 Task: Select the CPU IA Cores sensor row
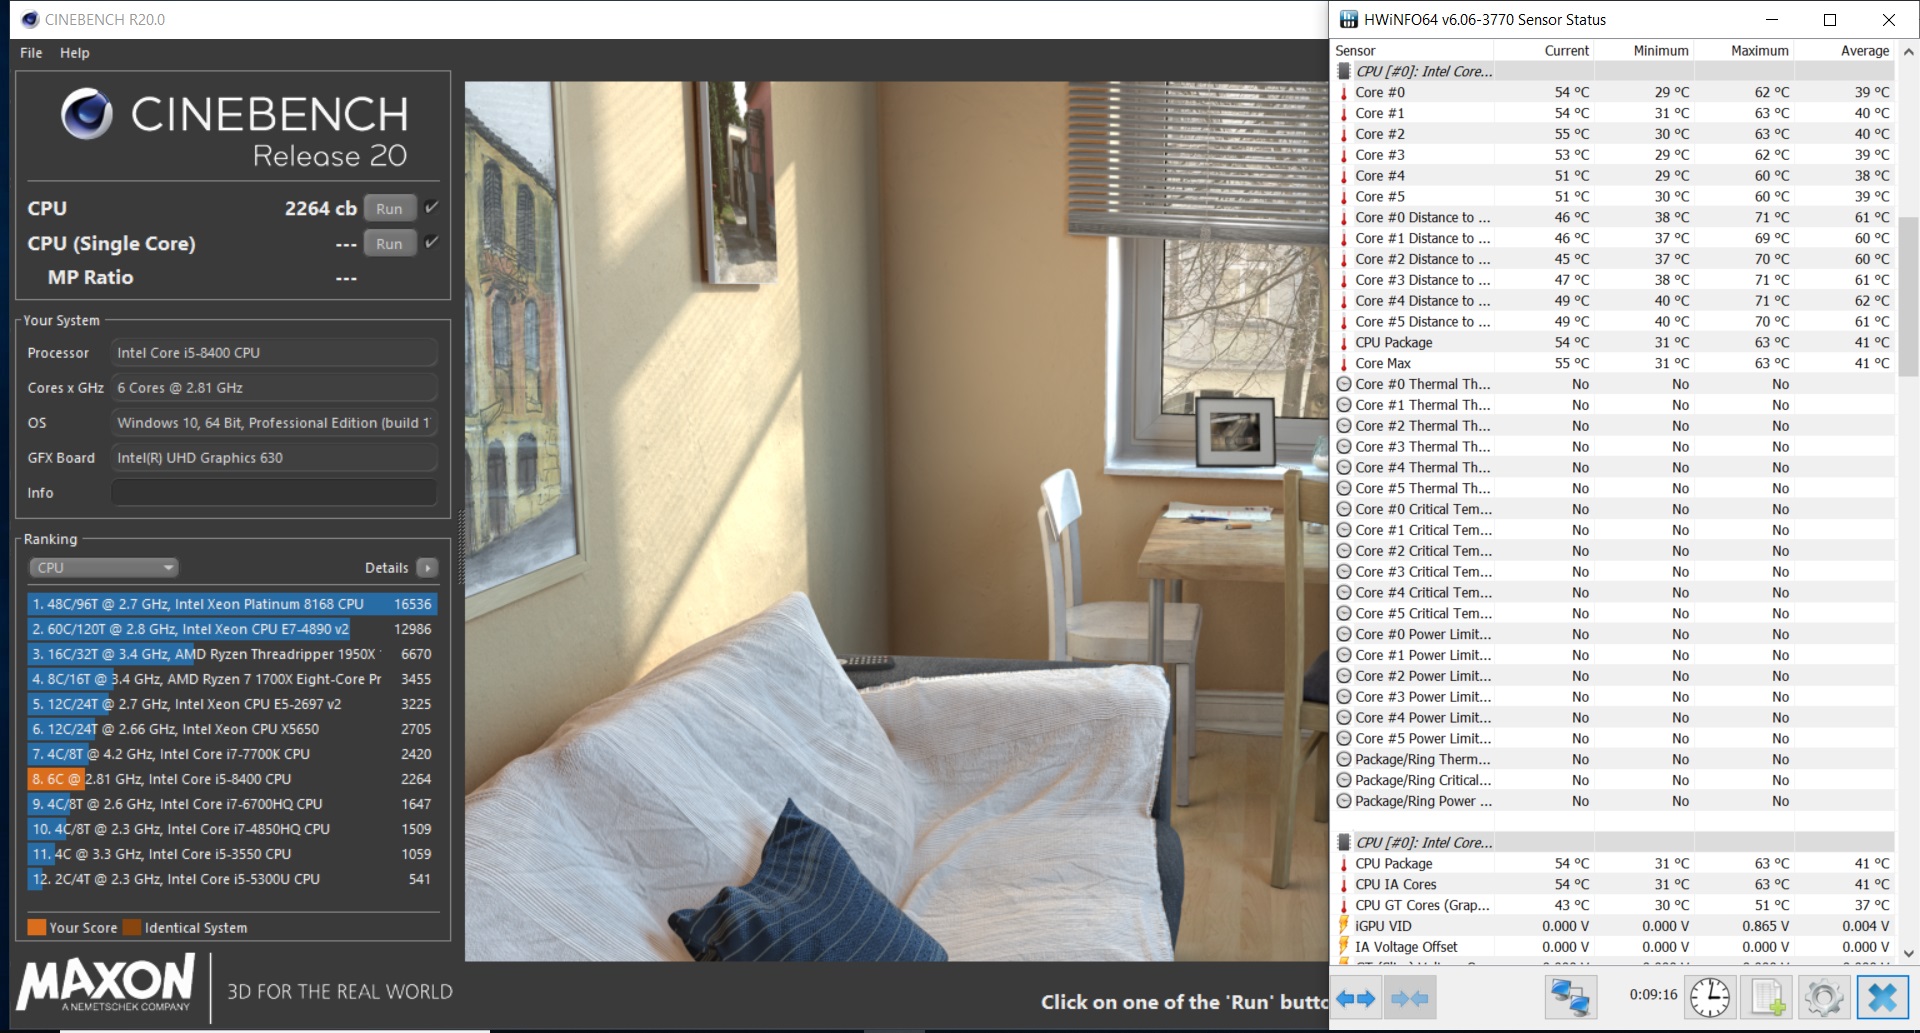(x=1613, y=884)
